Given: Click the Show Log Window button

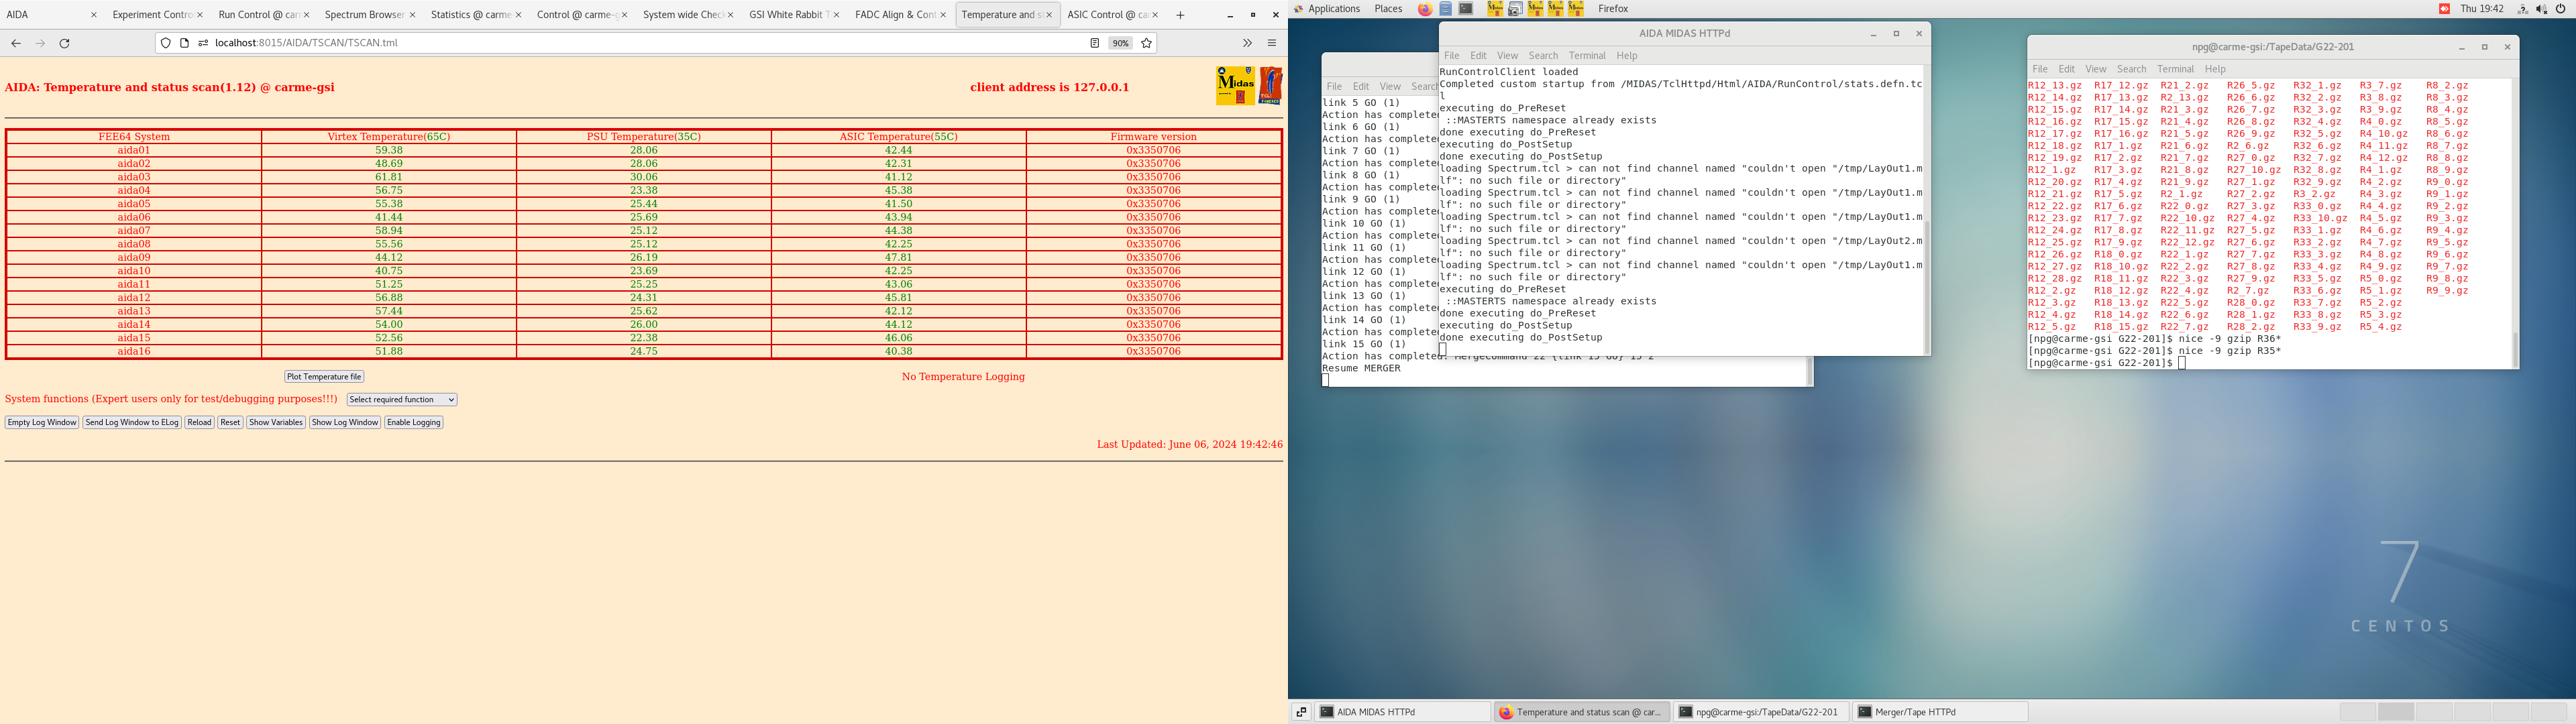Looking at the screenshot, I should tap(344, 423).
